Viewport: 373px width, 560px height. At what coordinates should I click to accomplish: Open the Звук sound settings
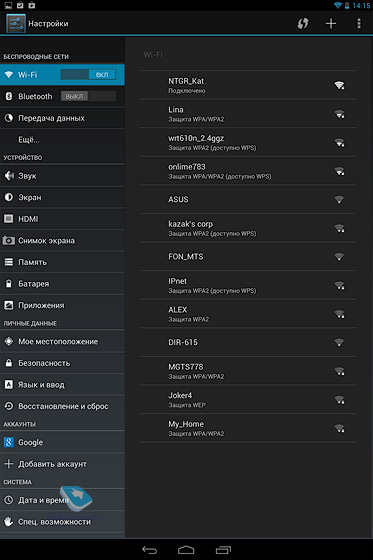[x=63, y=176]
